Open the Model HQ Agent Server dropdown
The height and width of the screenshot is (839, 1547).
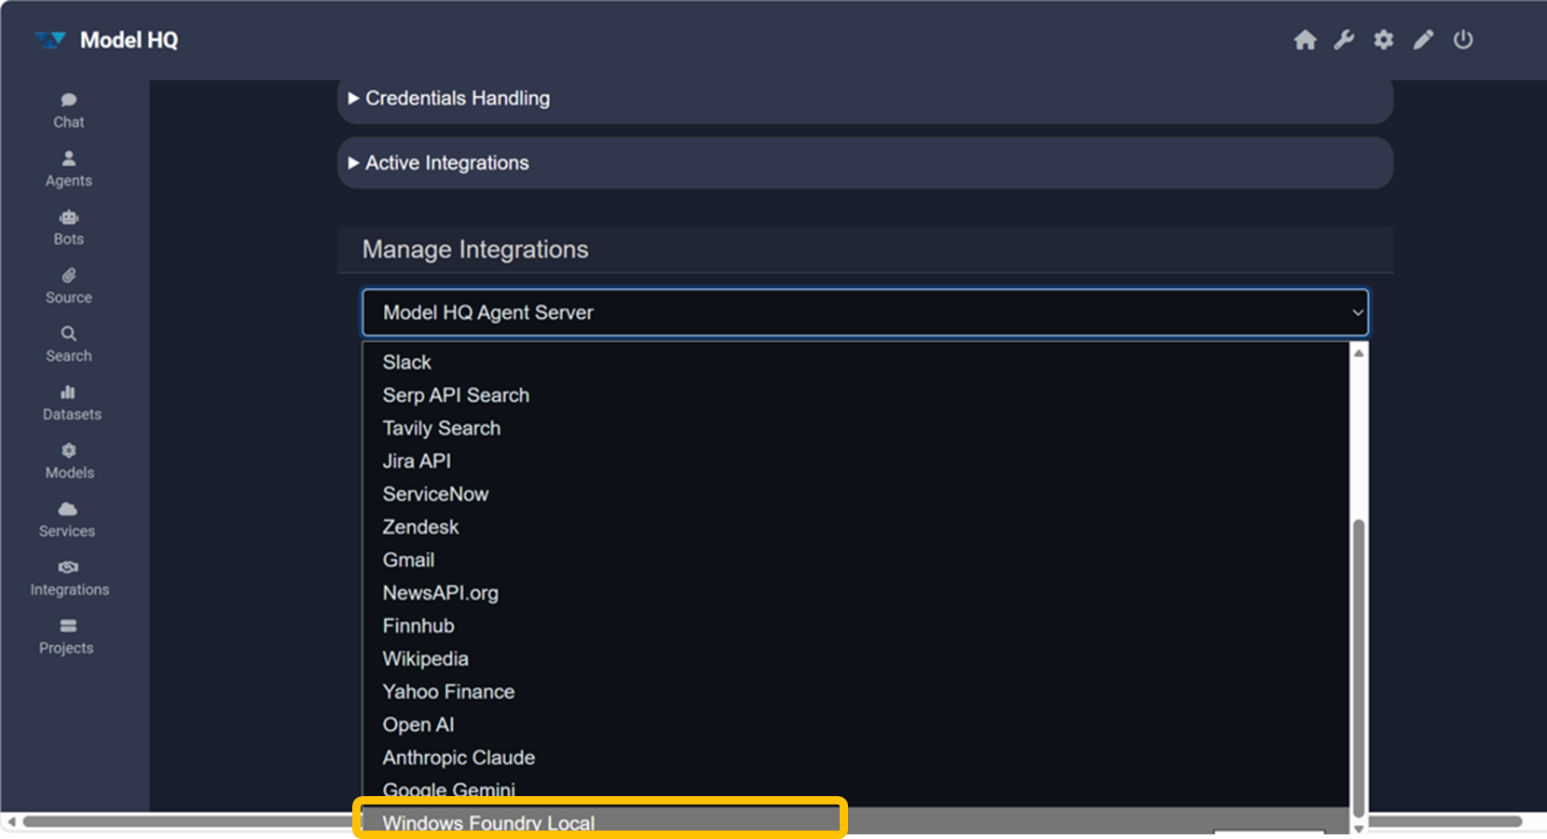865,313
